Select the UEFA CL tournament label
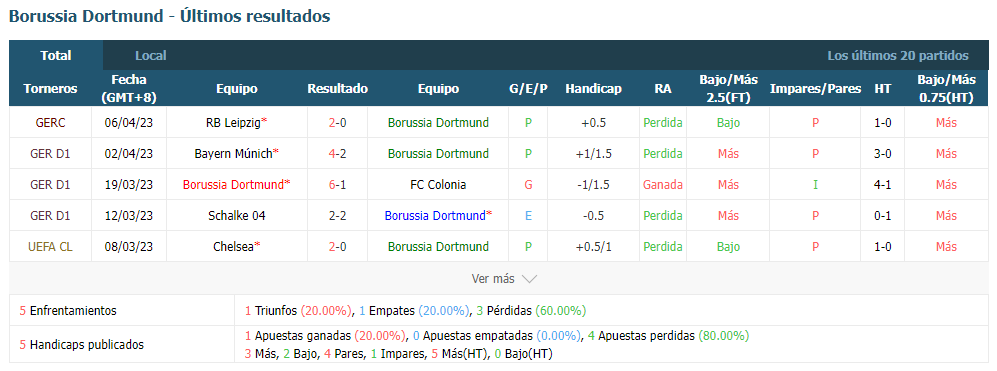Viewport: 997px width, 371px height. click(x=50, y=246)
